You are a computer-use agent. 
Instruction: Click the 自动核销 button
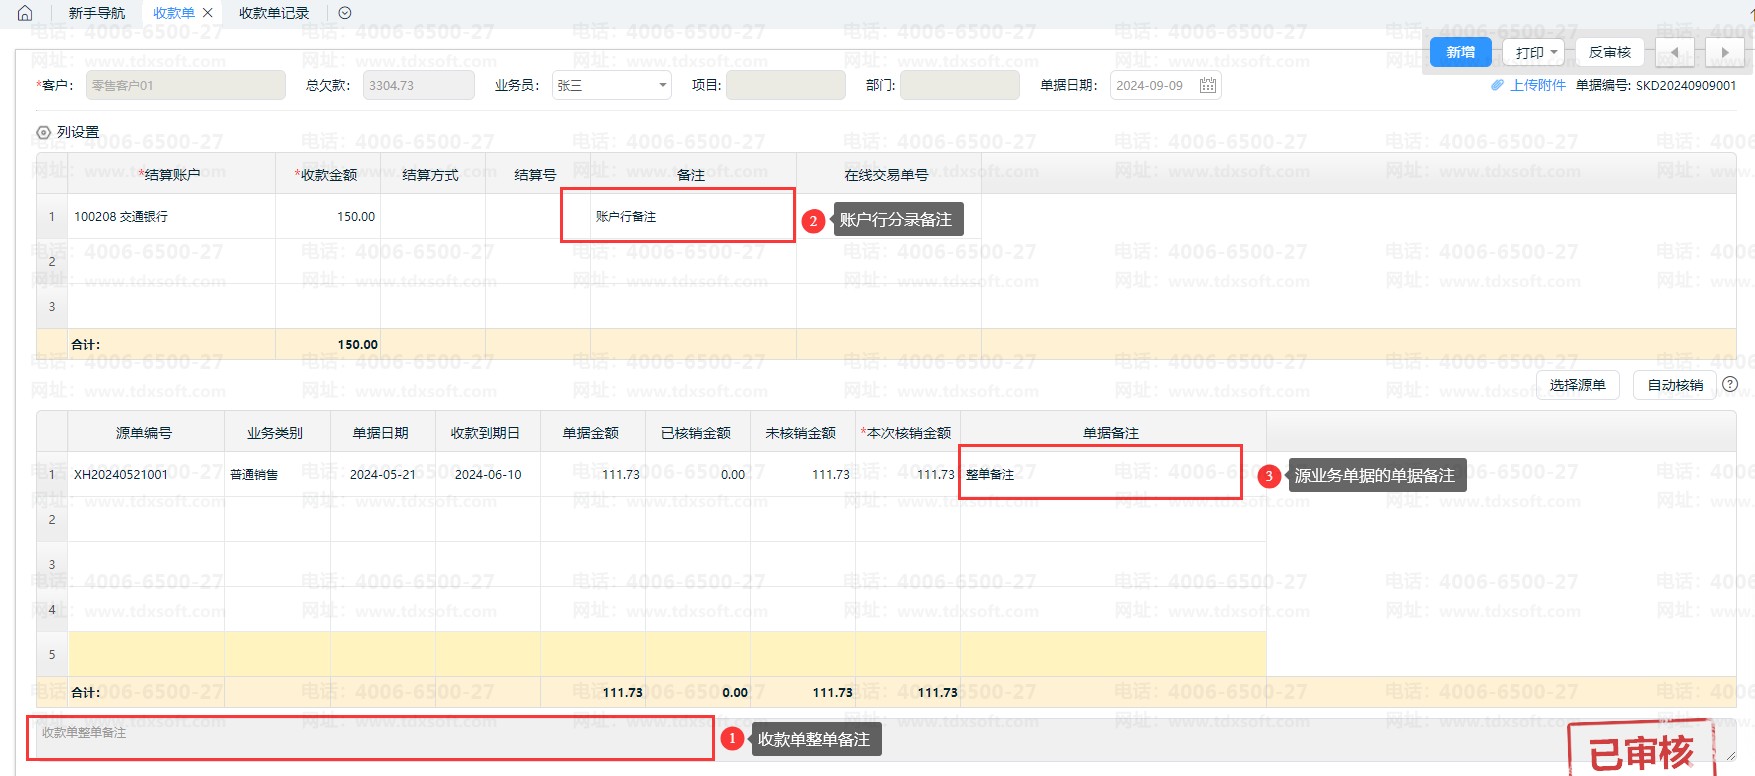click(1675, 385)
